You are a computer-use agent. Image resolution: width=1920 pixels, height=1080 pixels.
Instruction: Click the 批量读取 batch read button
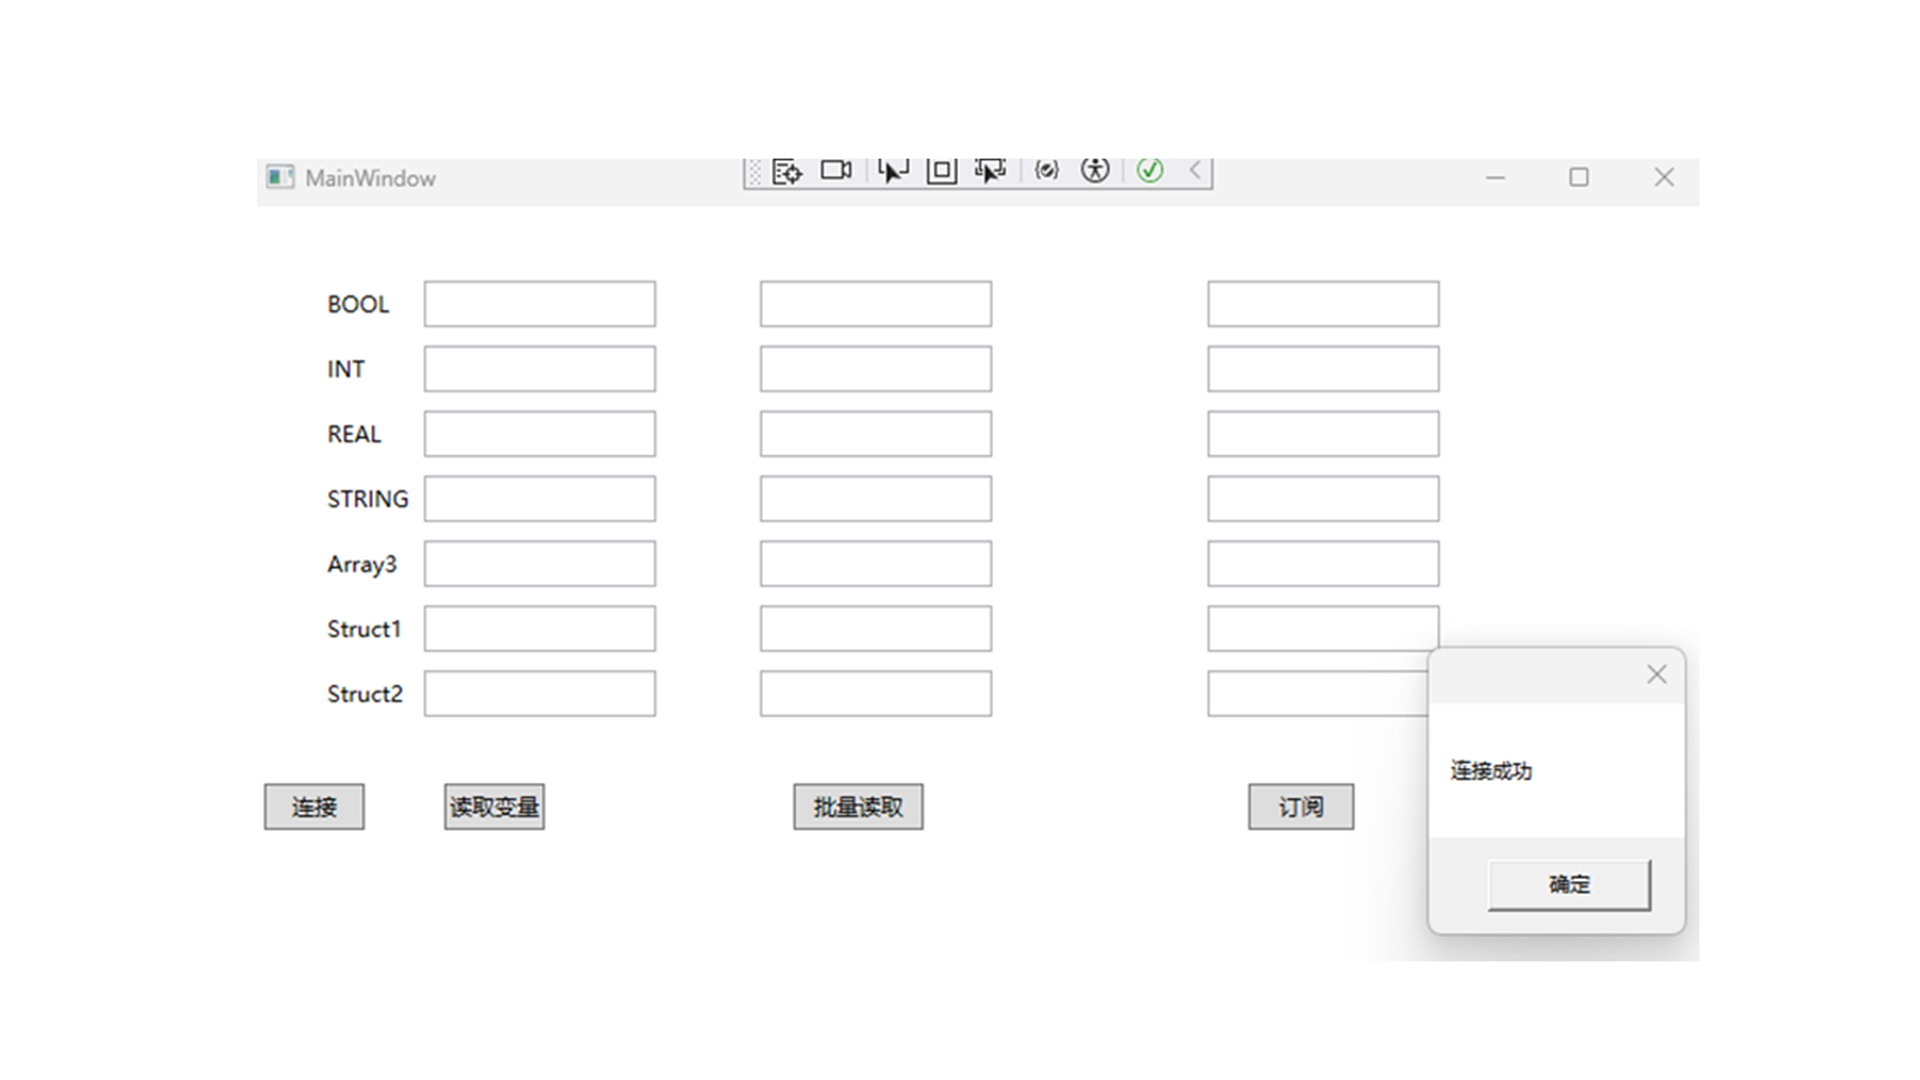click(858, 807)
